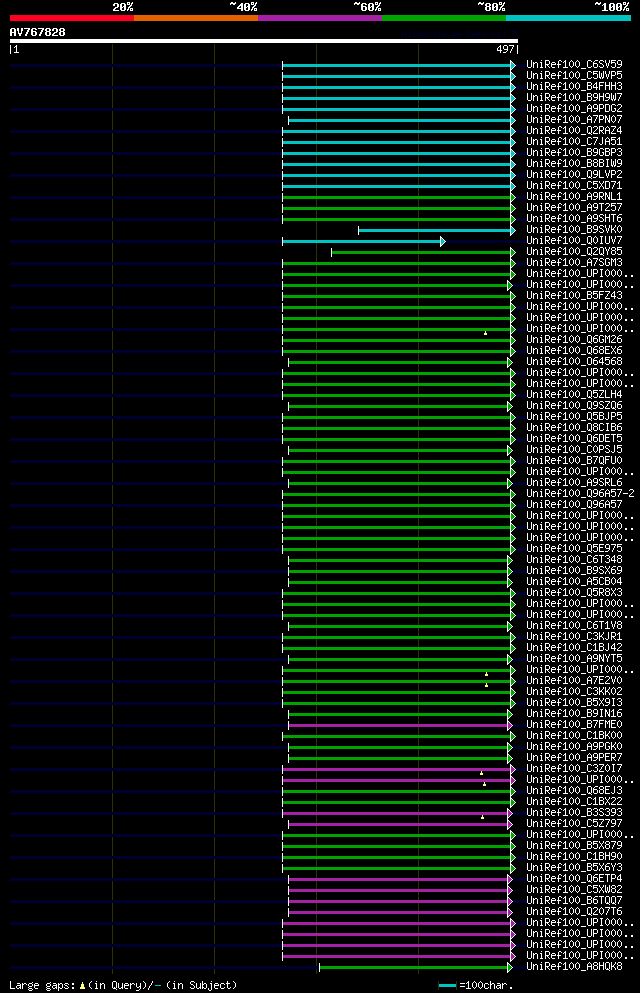Open the UniRef100_Q68EX6 entry
The height and width of the screenshot is (993, 640).
tap(574, 351)
